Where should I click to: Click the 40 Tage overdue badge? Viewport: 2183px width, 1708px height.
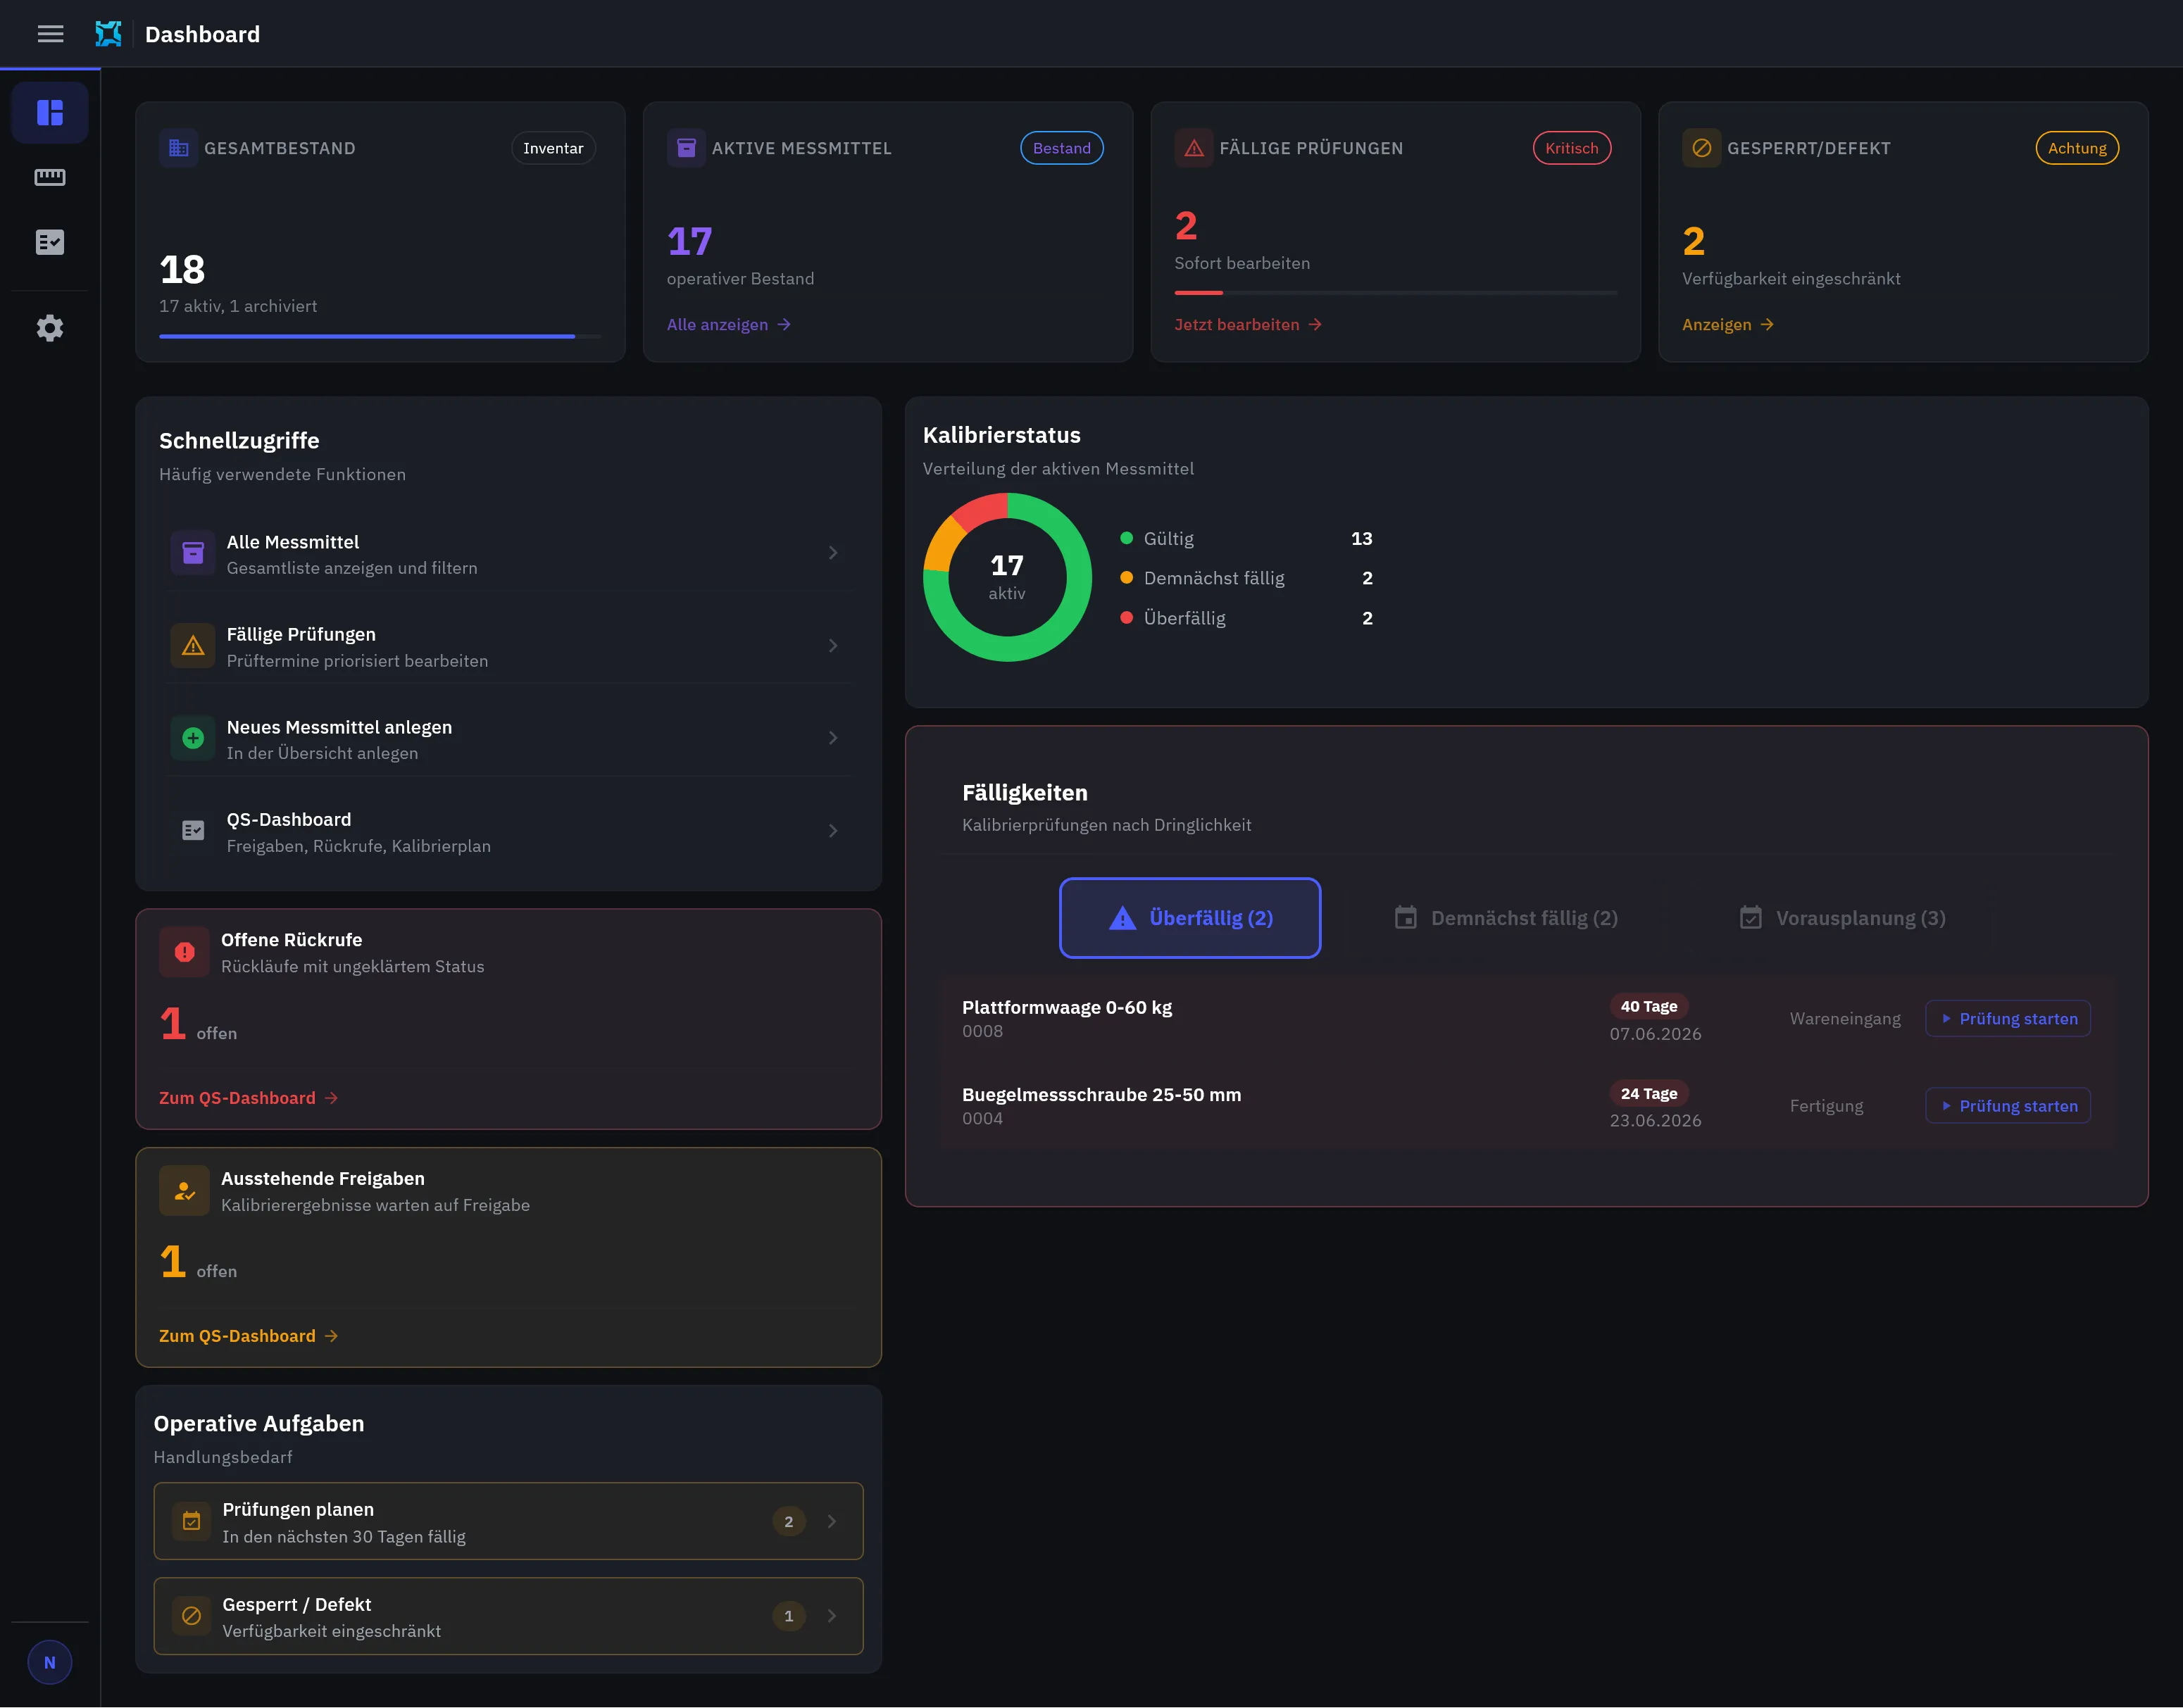1649,1006
